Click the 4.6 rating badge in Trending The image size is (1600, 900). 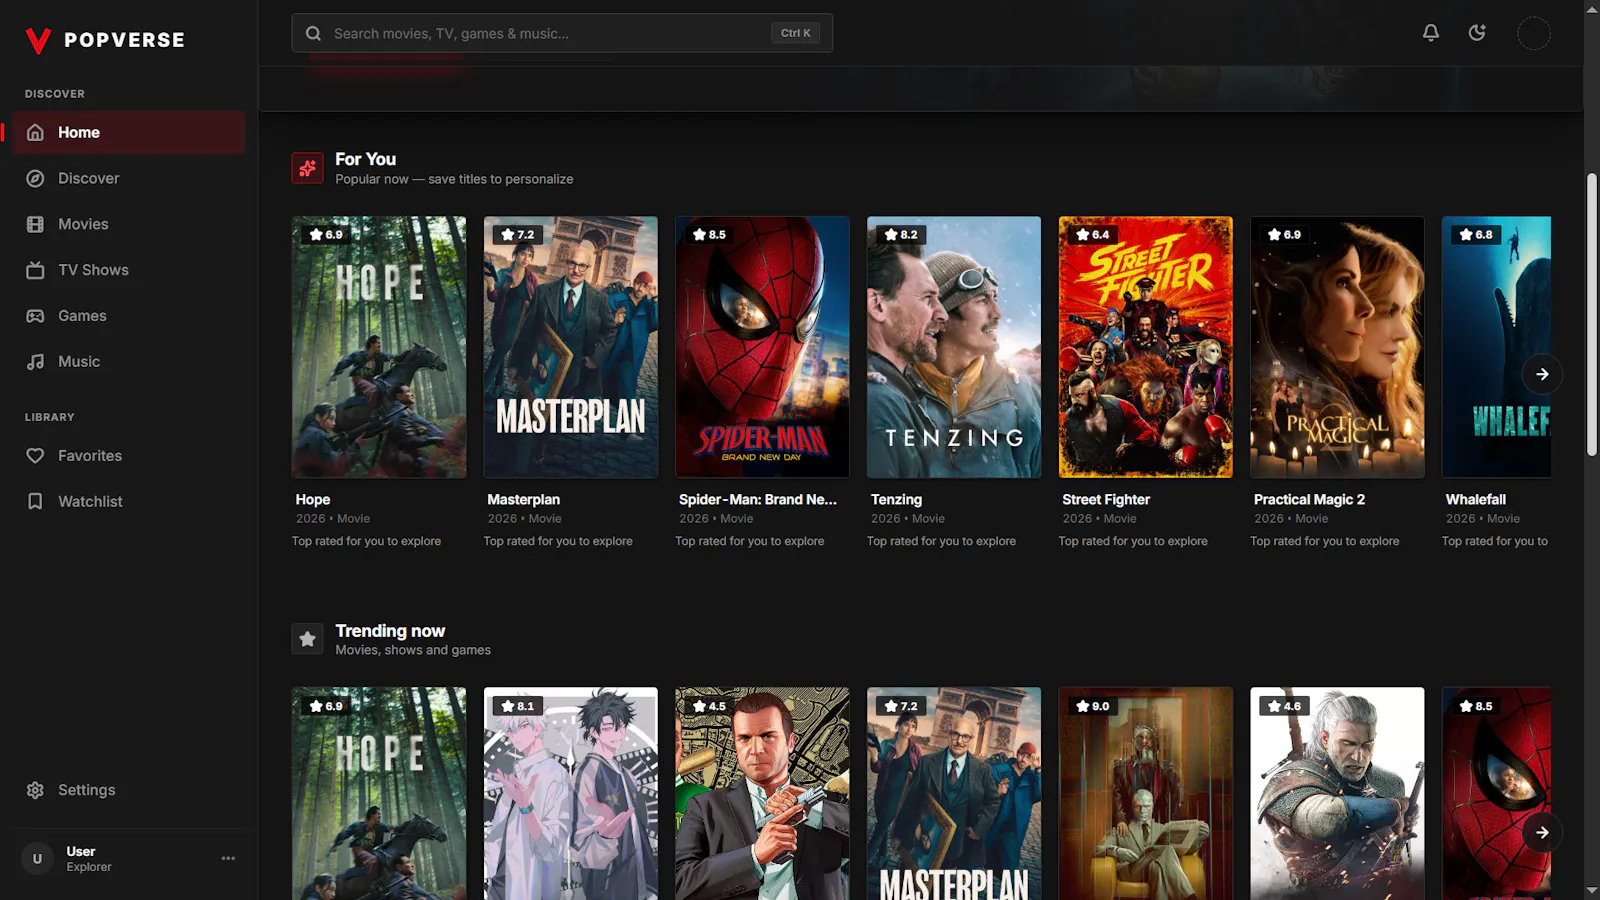point(1284,706)
